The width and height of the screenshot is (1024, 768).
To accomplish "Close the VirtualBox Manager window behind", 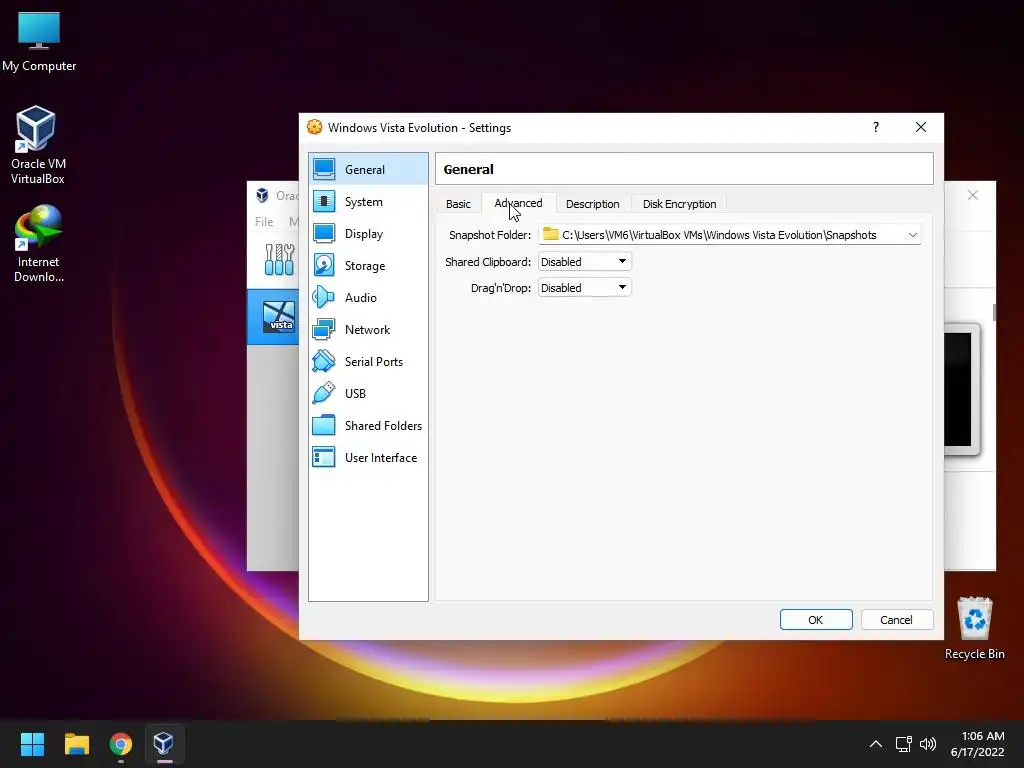I will point(972,195).
